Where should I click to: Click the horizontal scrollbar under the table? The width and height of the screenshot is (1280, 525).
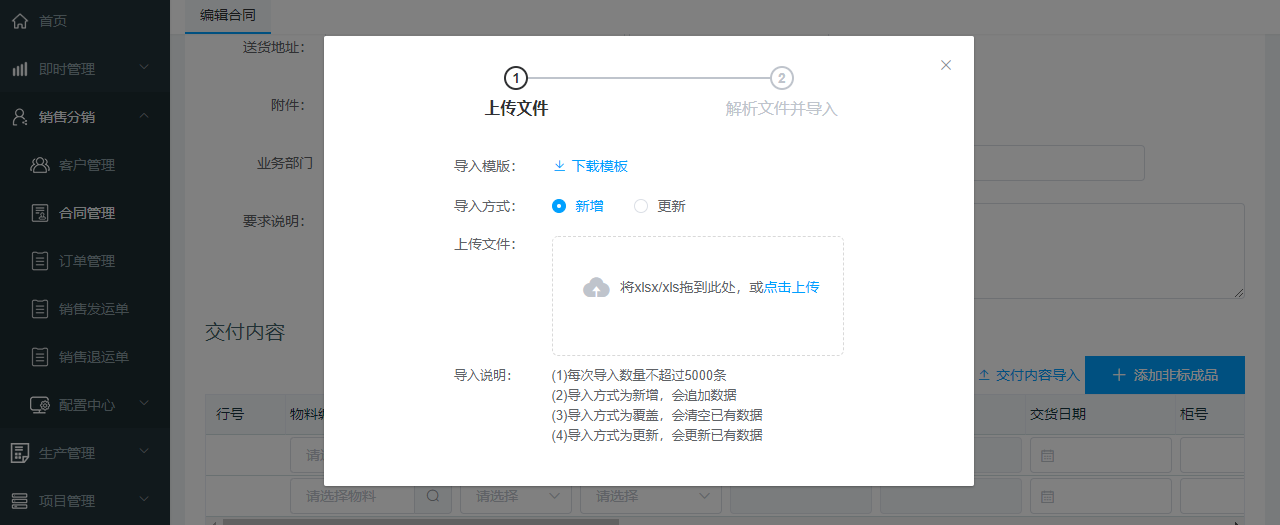(421, 521)
